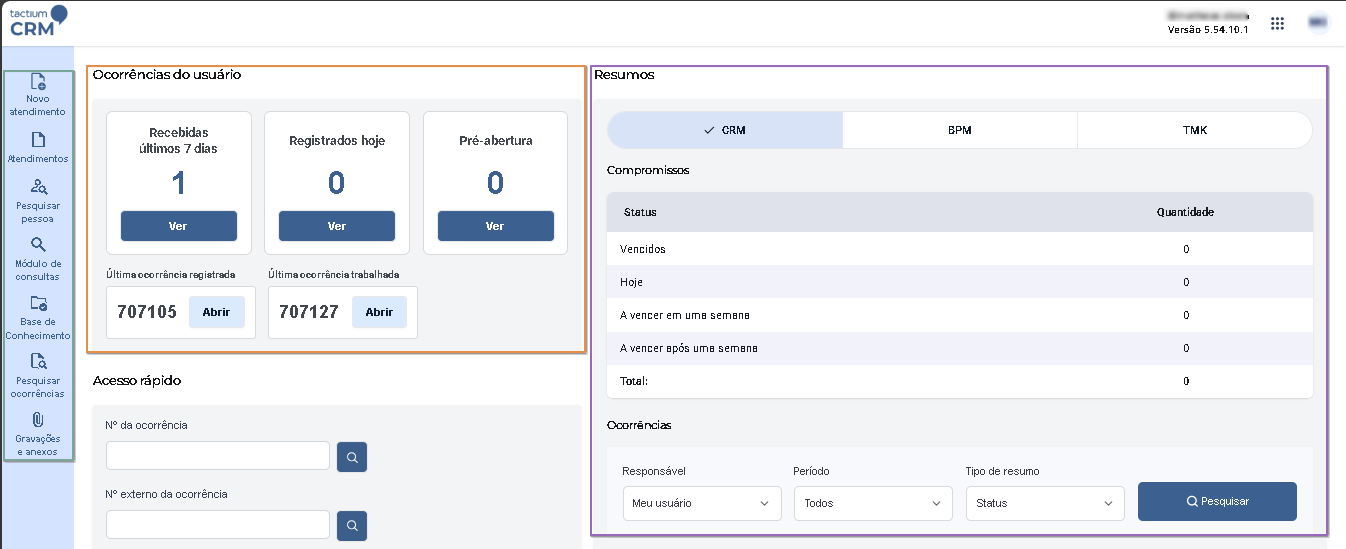Screen dimensions: 1346x549
Task: Open Novo atendimento in the sidebar
Action: pyautogui.click(x=38, y=94)
